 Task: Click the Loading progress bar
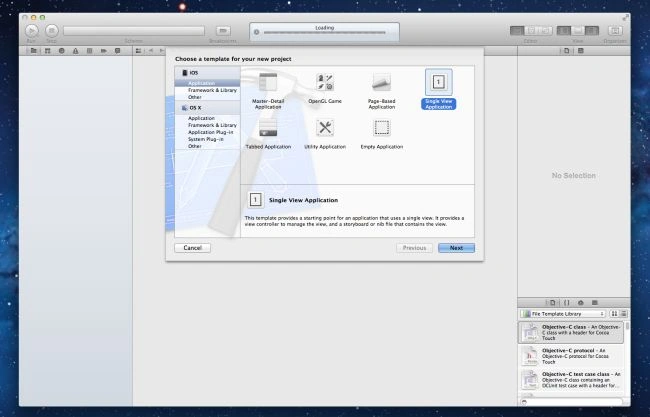click(325, 32)
